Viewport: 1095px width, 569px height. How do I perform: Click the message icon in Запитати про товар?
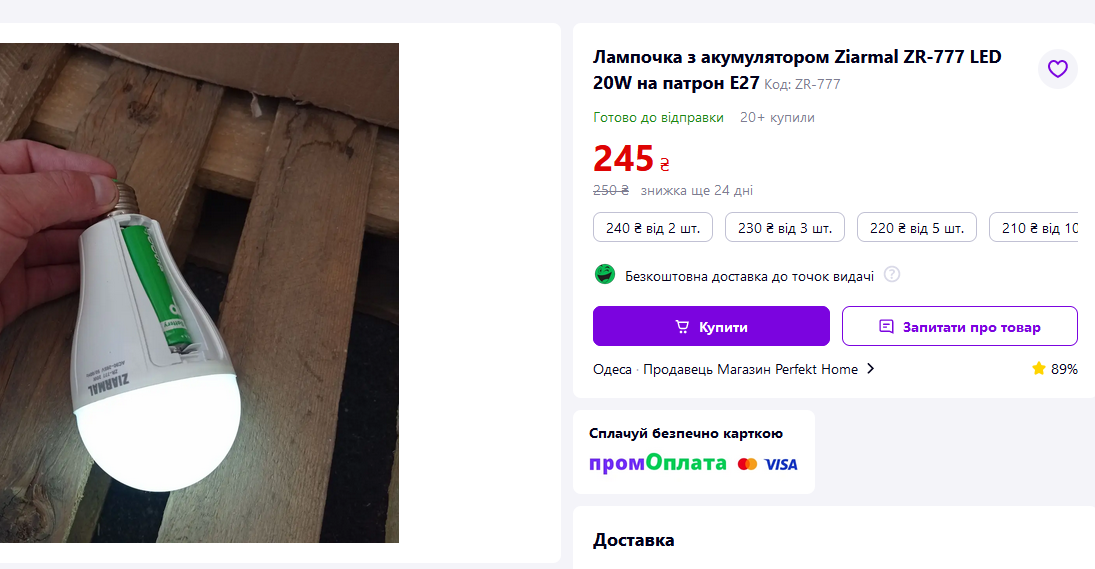tap(886, 326)
